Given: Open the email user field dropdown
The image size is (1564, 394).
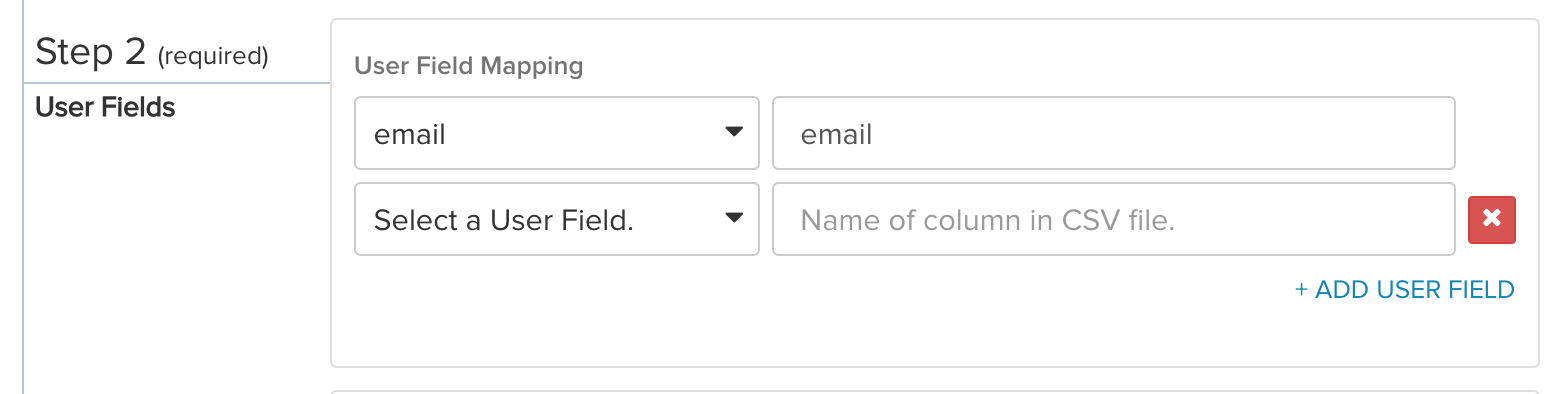Looking at the screenshot, I should click(557, 133).
